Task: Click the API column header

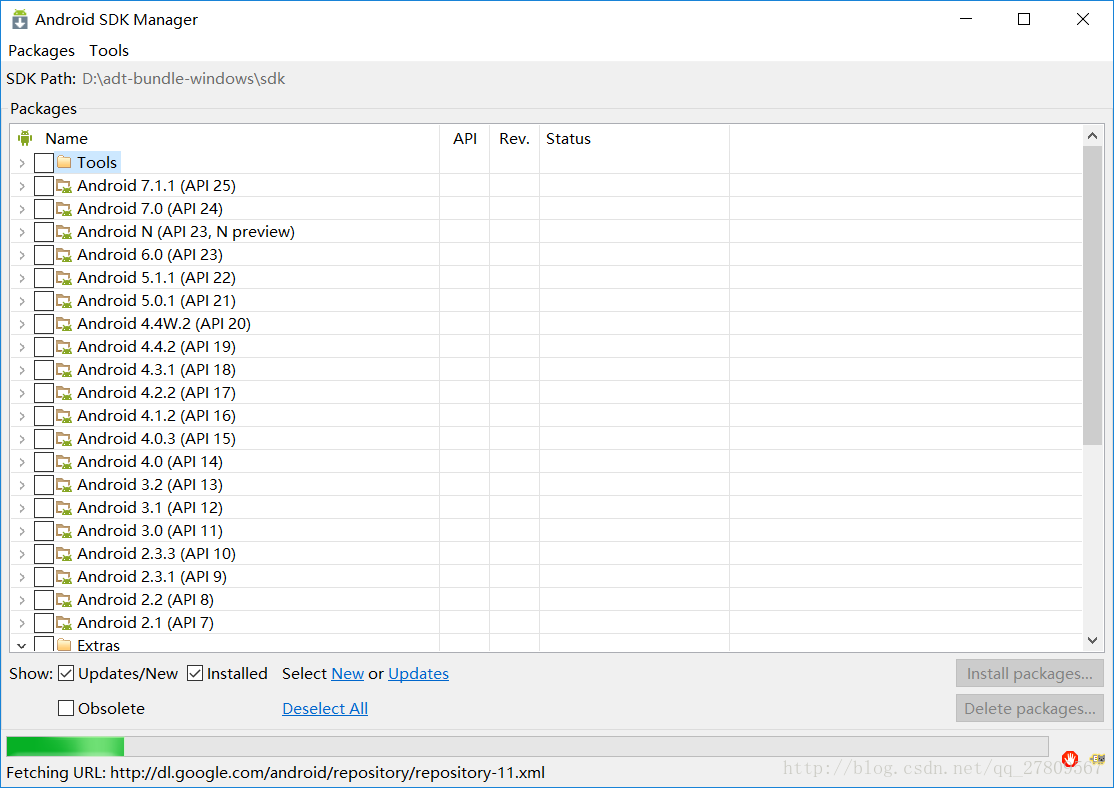Action: (x=465, y=139)
